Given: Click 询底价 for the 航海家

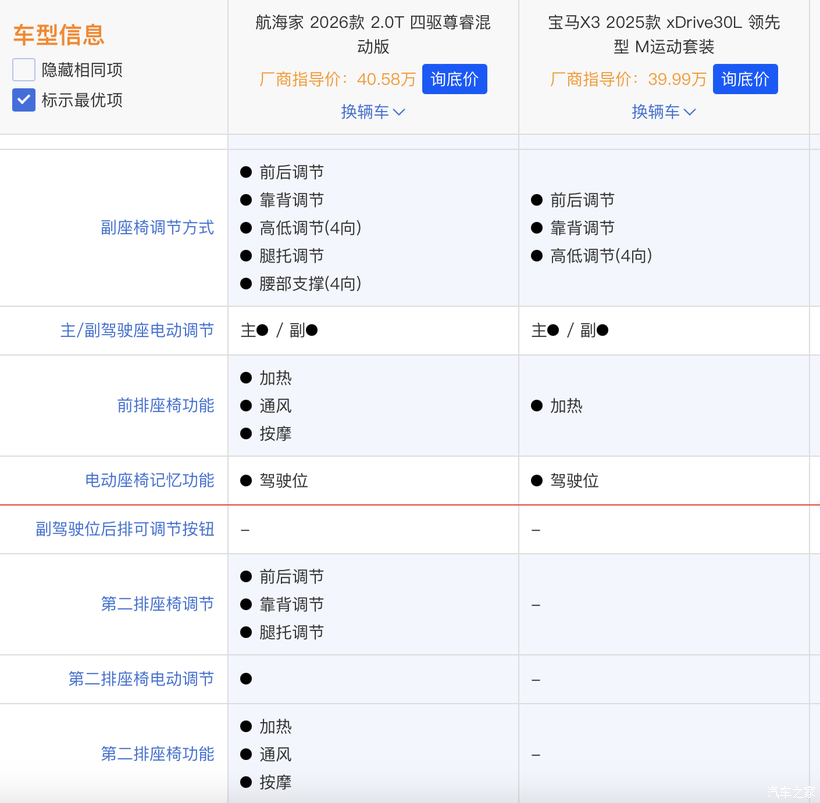Looking at the screenshot, I should tap(454, 79).
